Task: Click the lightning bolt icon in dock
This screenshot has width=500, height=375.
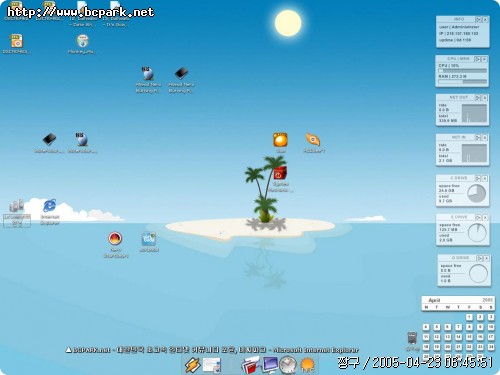Action: (192, 365)
